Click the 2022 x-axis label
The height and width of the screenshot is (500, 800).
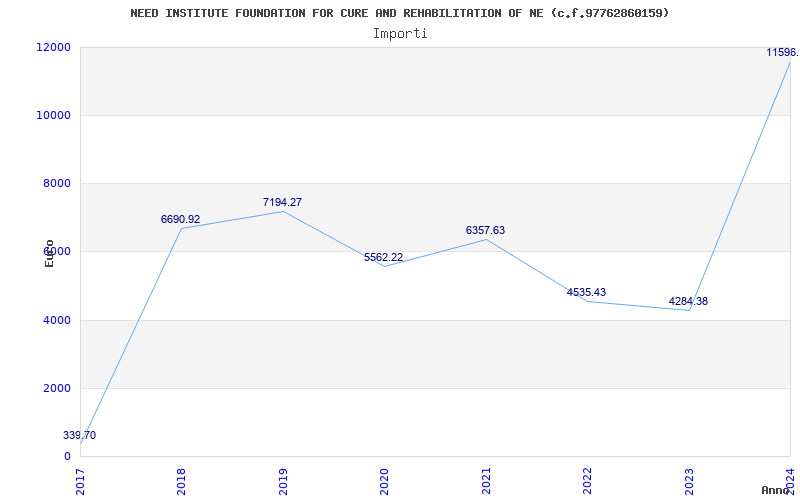coord(587,481)
